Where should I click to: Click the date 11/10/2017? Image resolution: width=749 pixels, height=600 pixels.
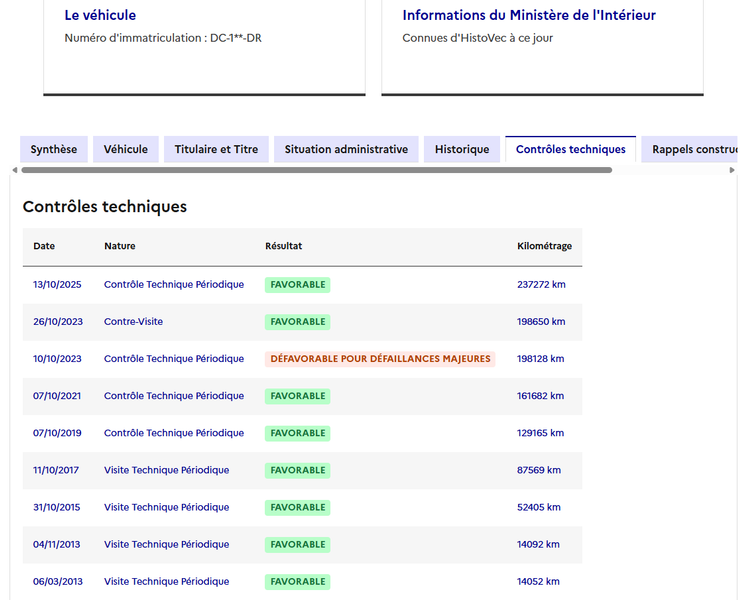(x=56, y=470)
